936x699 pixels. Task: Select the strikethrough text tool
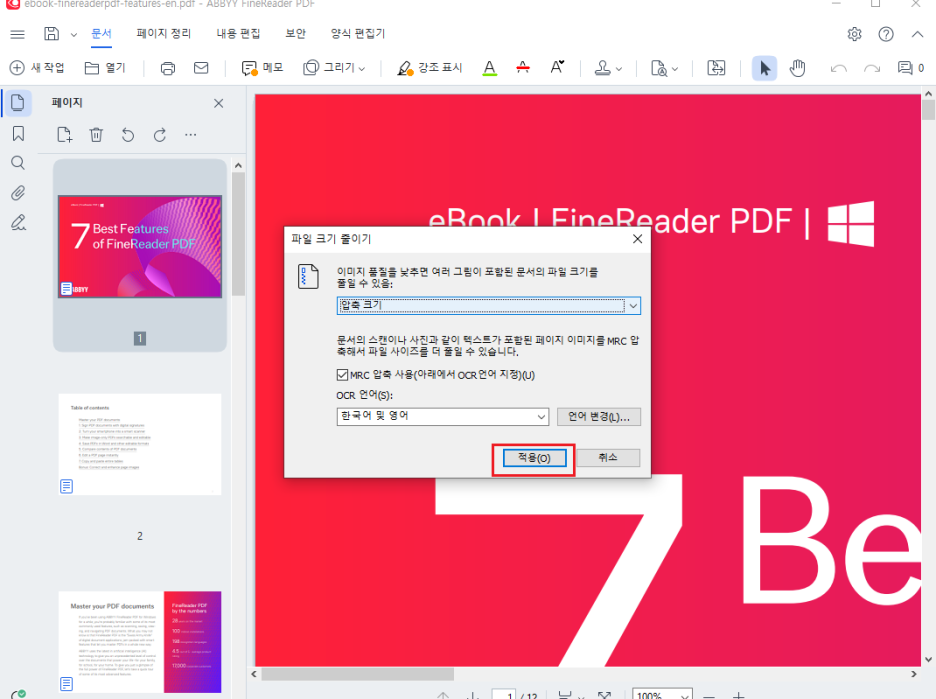point(523,67)
